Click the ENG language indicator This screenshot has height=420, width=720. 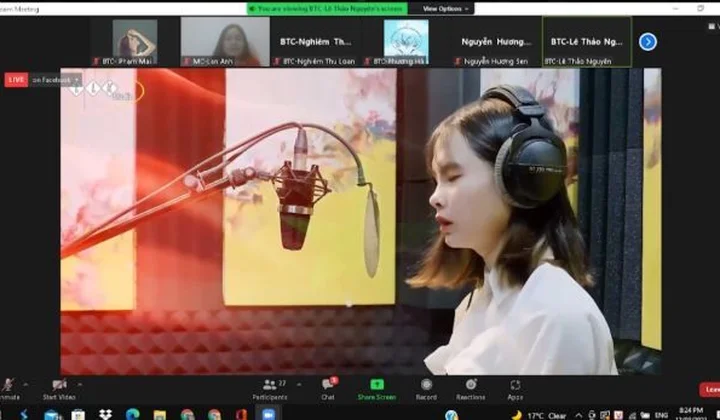click(661, 415)
